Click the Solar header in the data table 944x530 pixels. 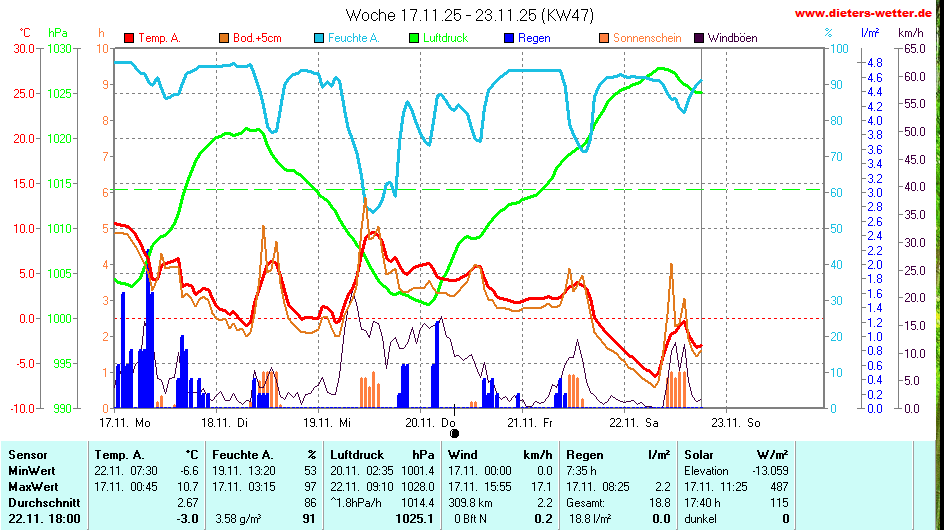700,455
